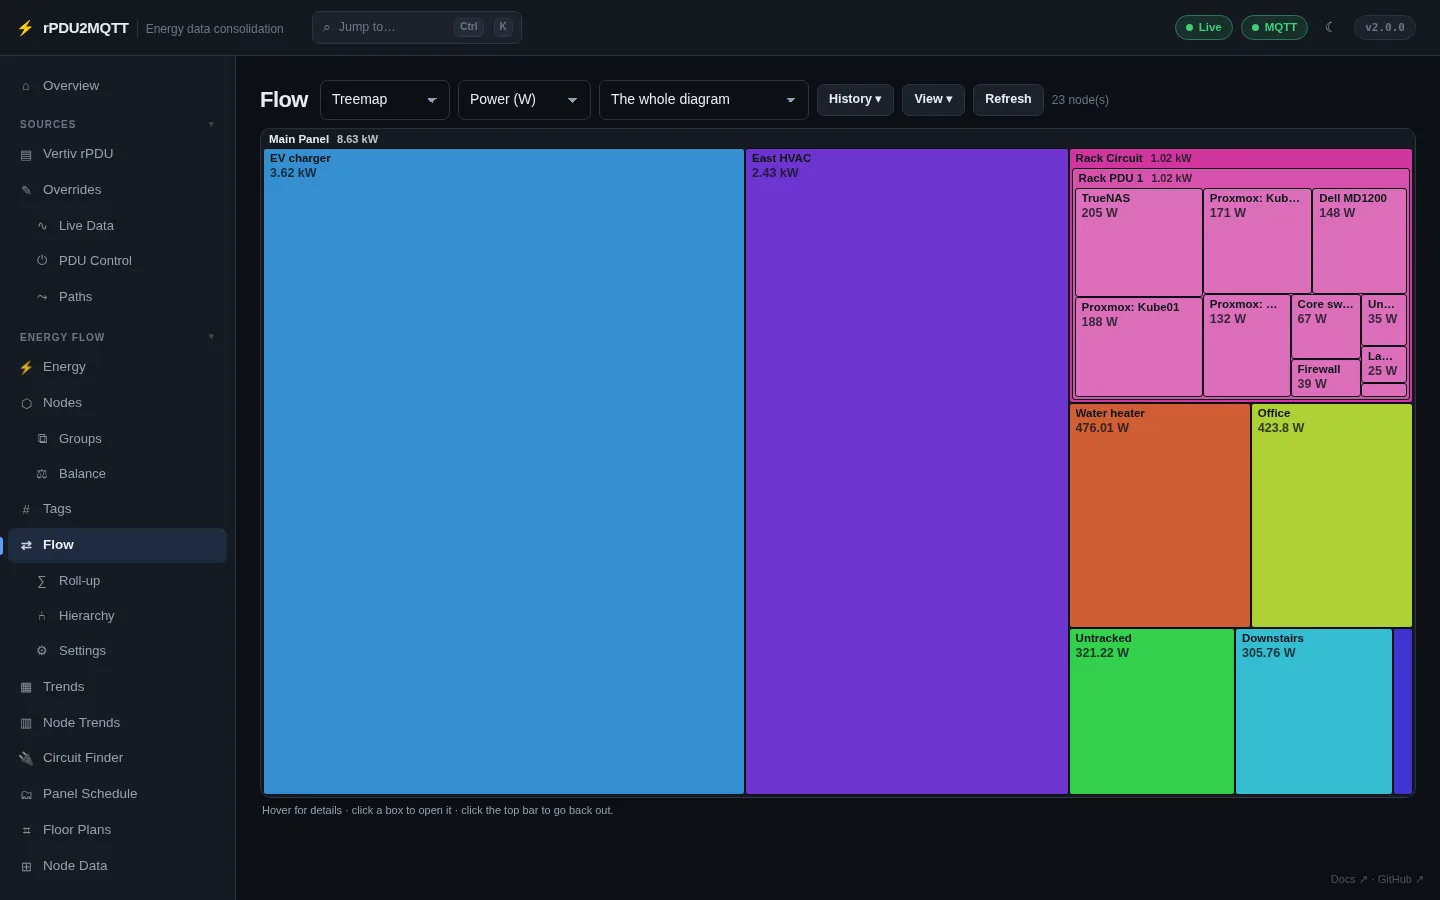1440x900 pixels.
Task: Collapse the Energy Flow sidebar section
Action: pyautogui.click(x=117, y=337)
